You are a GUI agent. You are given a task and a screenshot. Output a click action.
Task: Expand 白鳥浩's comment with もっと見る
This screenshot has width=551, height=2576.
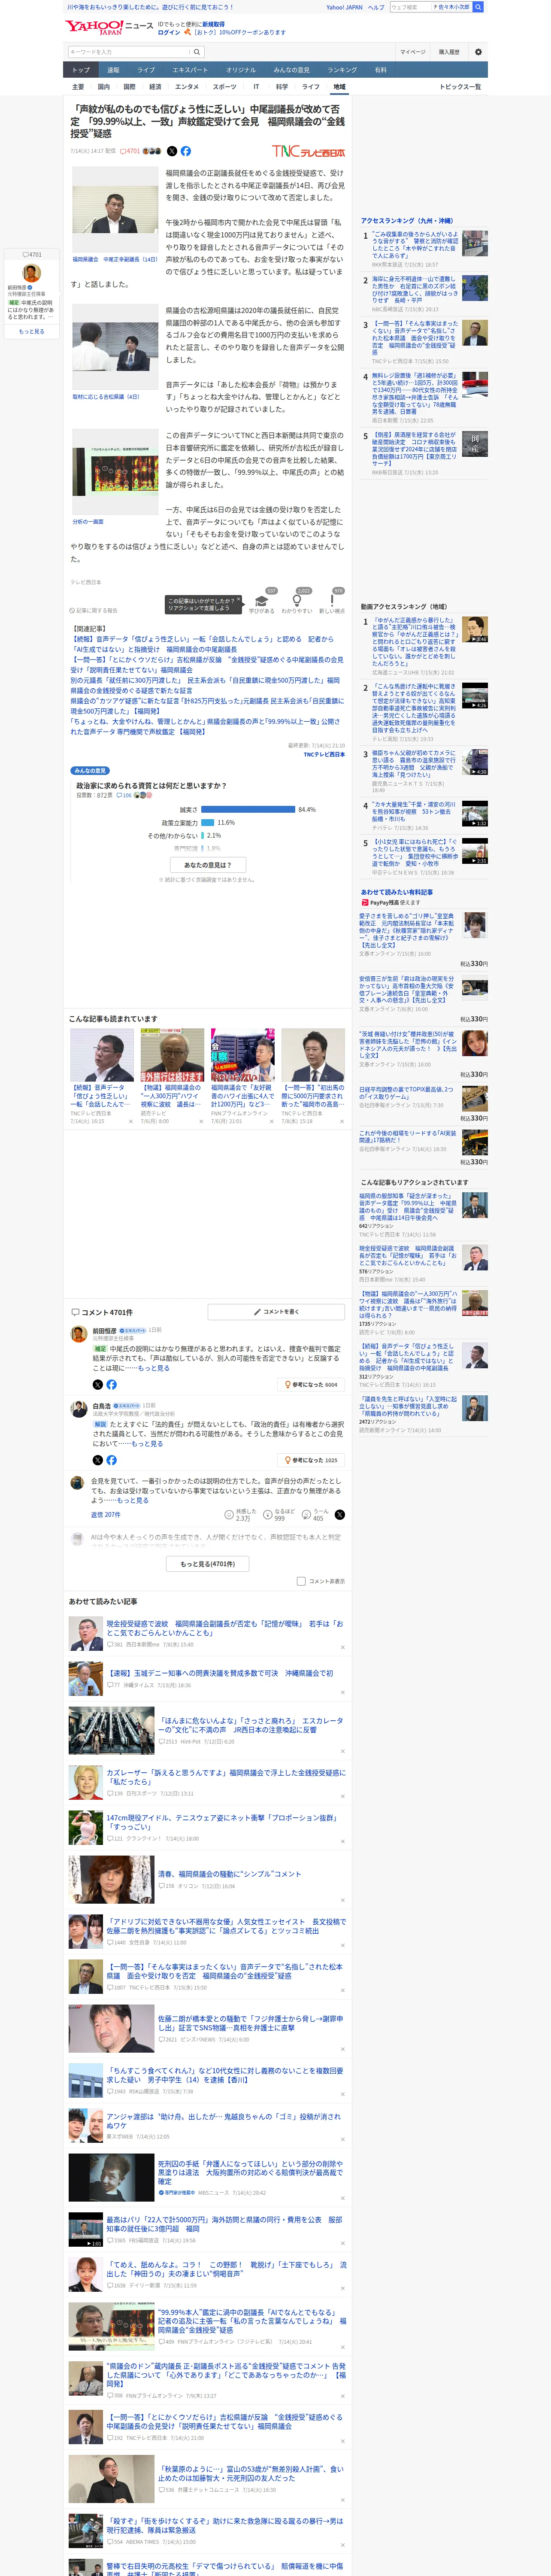pyautogui.click(x=147, y=1444)
